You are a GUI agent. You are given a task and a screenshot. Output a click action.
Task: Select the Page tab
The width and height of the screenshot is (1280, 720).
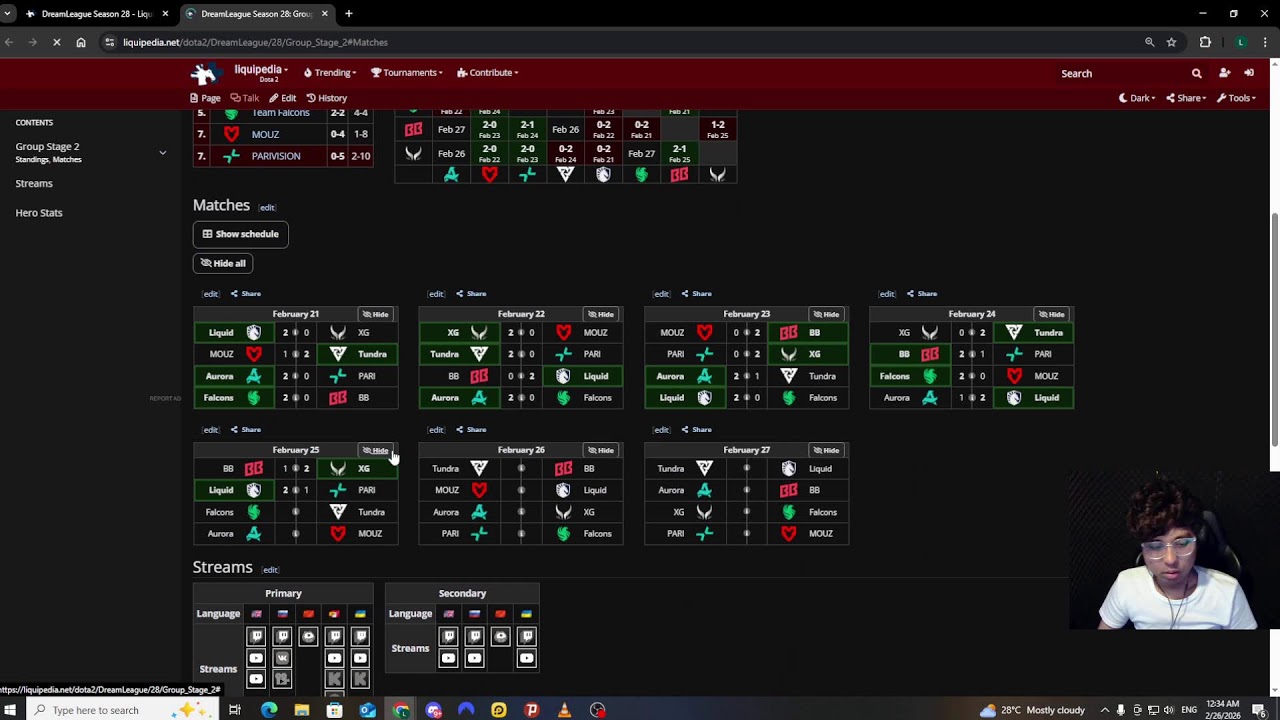tap(205, 98)
